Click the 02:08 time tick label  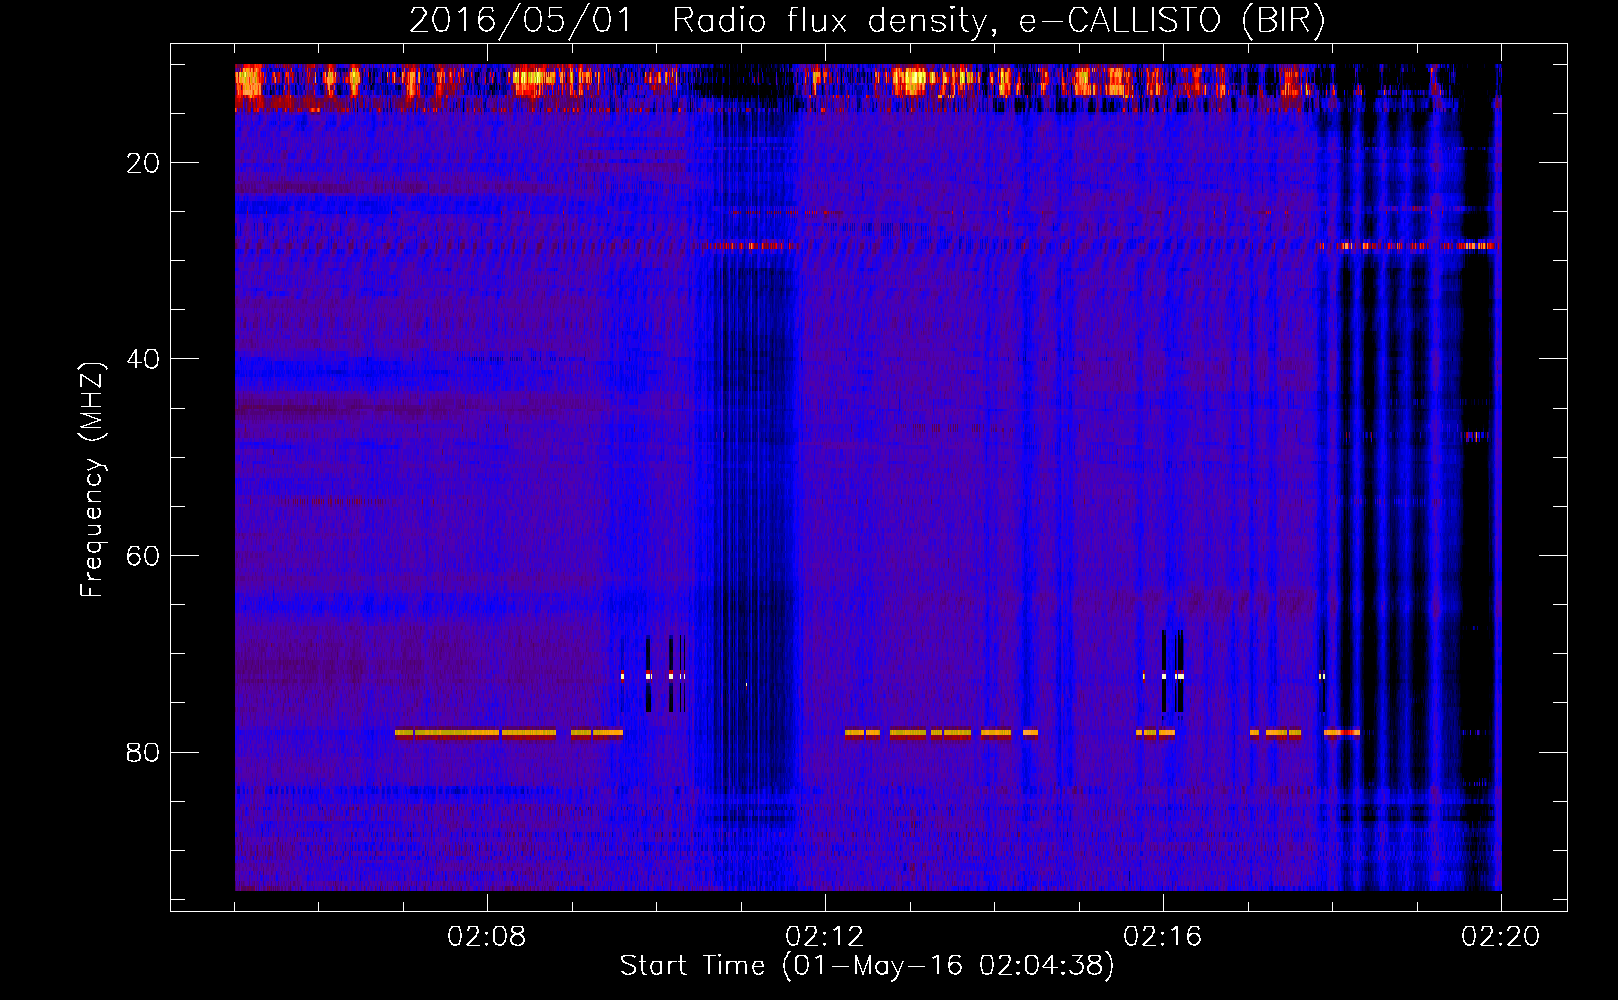pos(487,937)
